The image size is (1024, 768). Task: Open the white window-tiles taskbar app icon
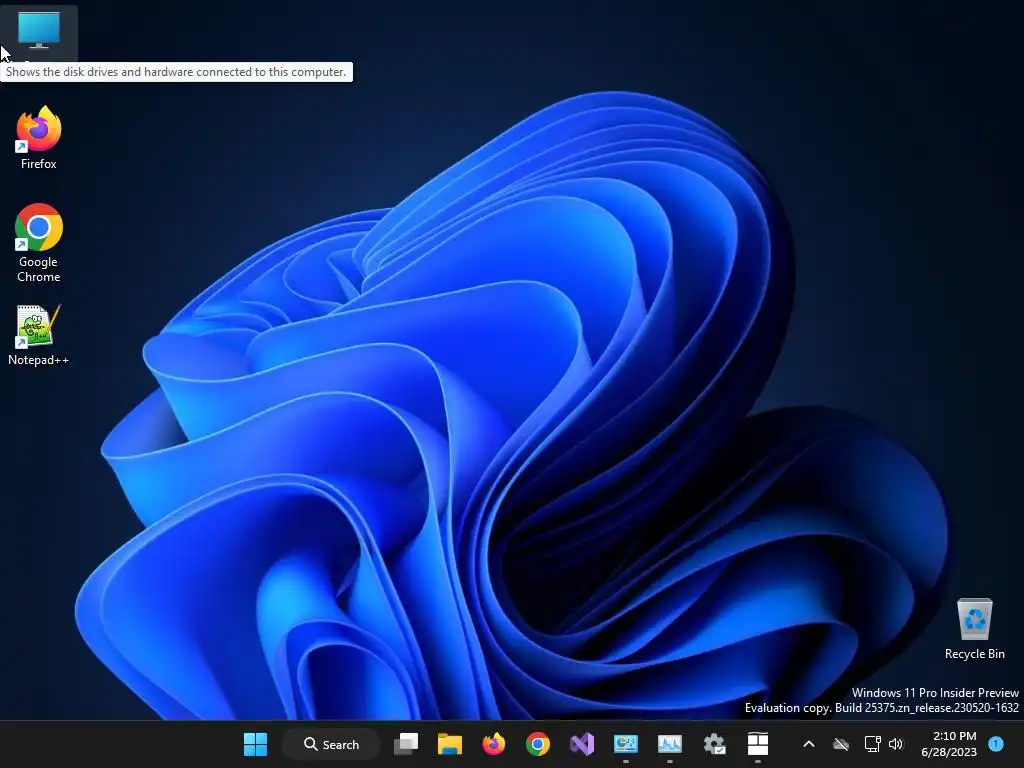click(x=758, y=744)
